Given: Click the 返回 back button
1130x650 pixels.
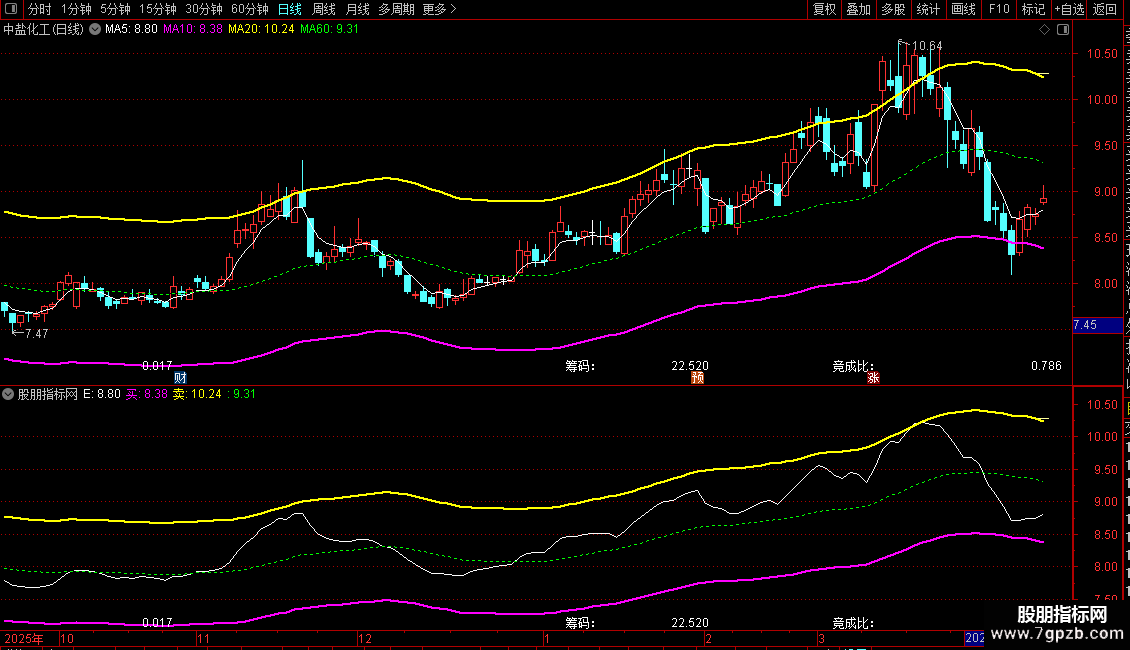Looking at the screenshot, I should [x=1105, y=9].
